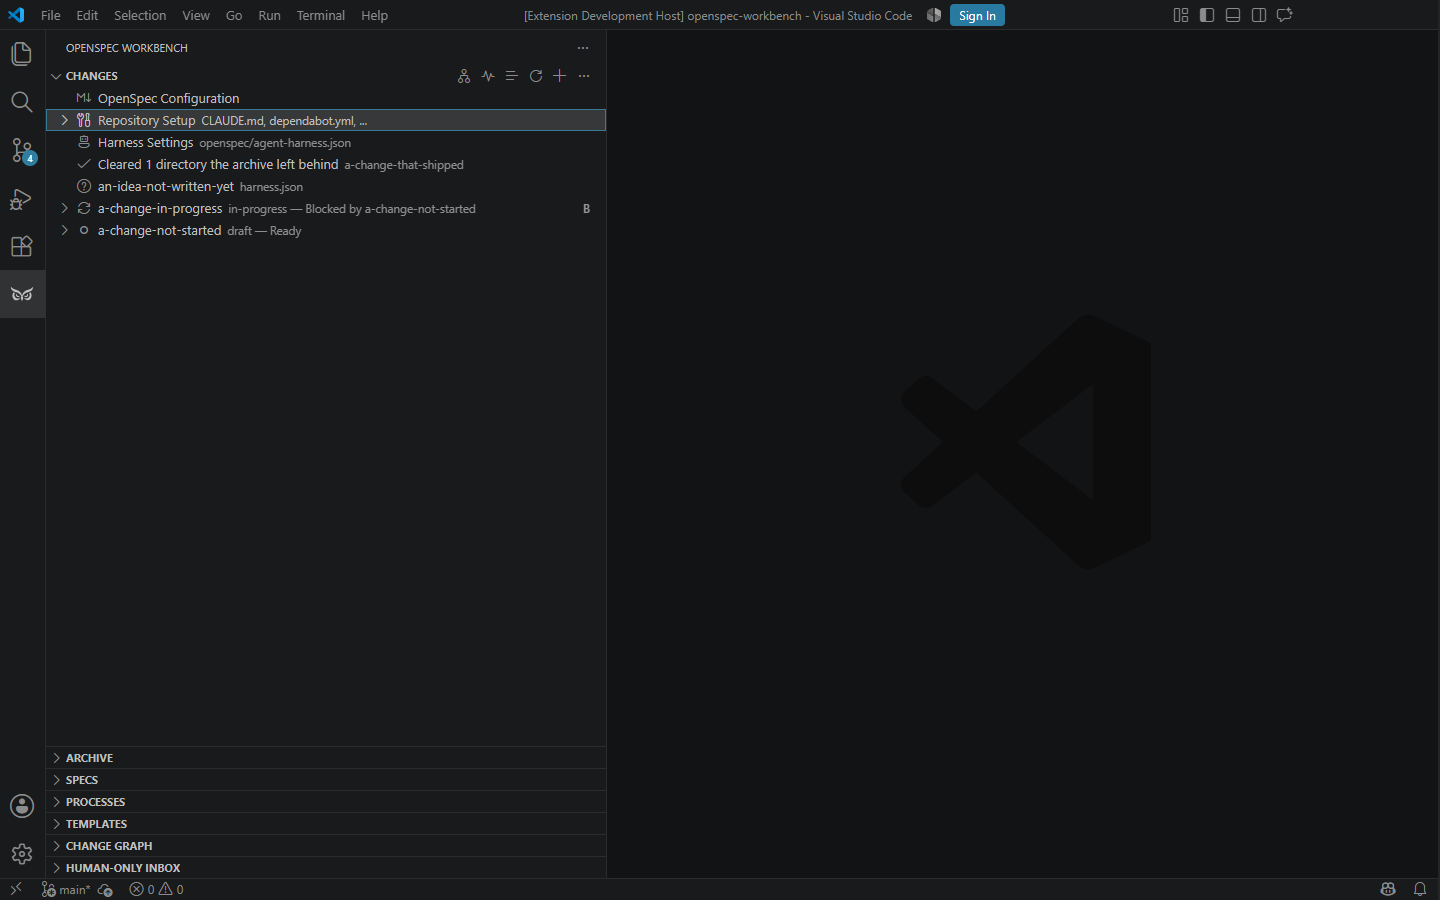
Task: Expand the Human-Only Inbox section
Action: 326,868
